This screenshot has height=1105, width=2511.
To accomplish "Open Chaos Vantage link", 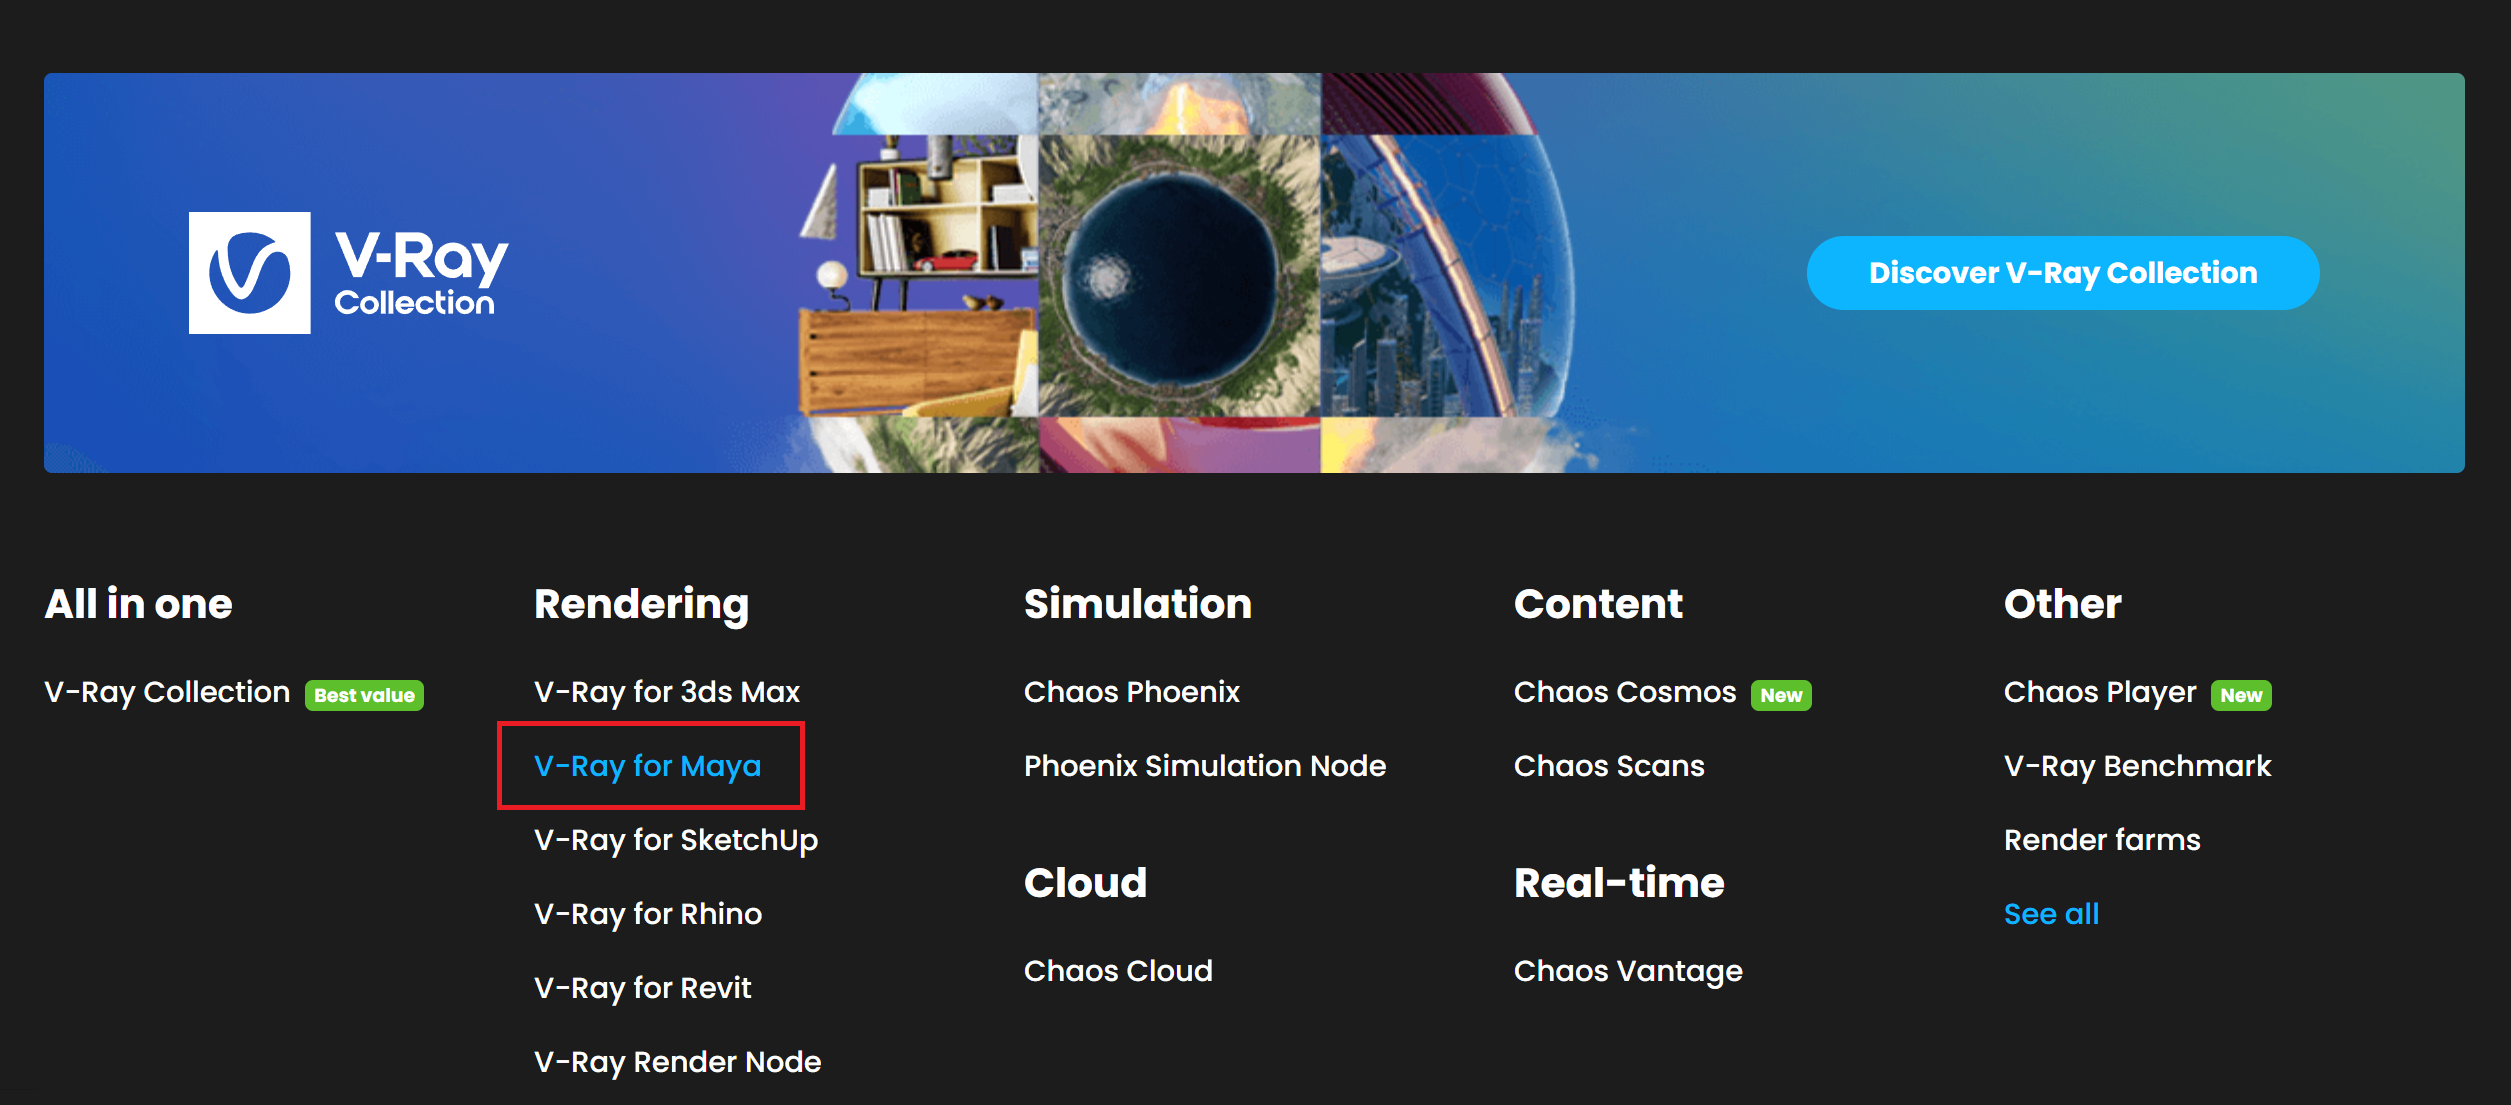I will coord(1628,971).
